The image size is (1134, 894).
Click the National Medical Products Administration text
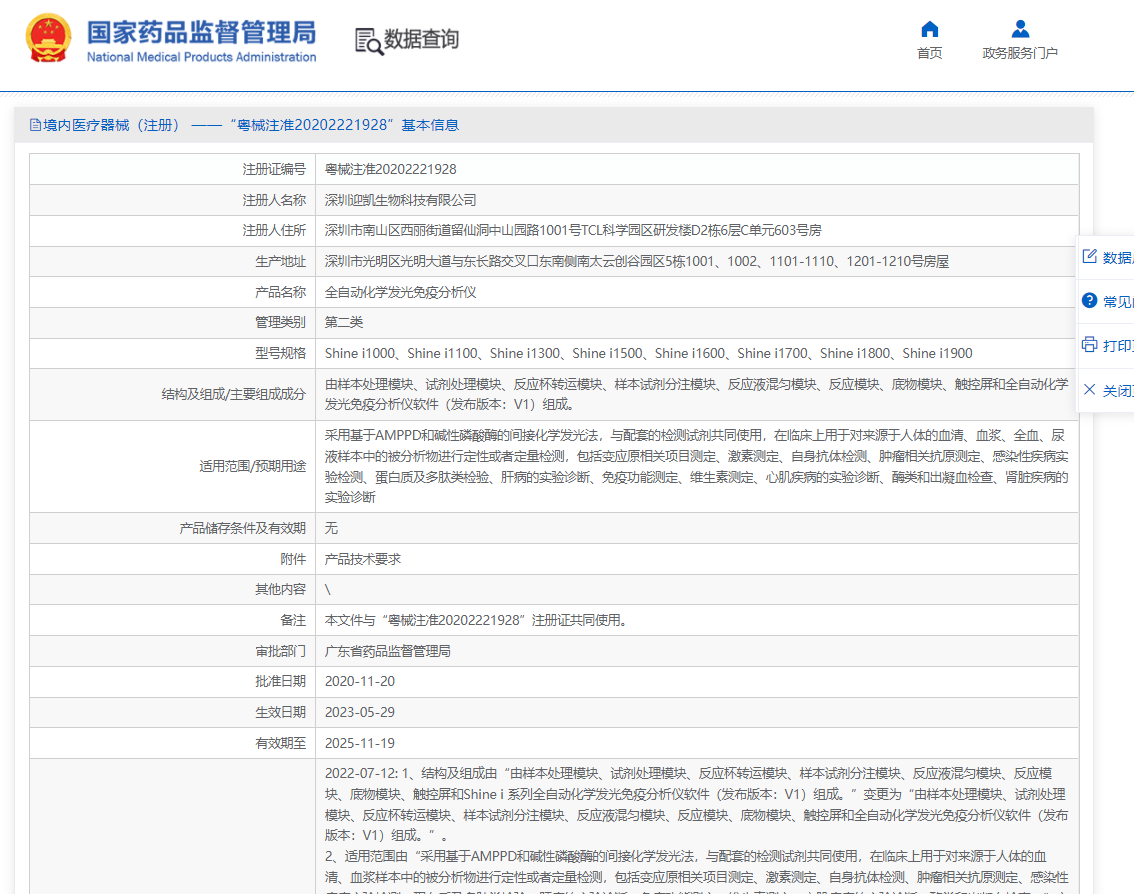202,57
